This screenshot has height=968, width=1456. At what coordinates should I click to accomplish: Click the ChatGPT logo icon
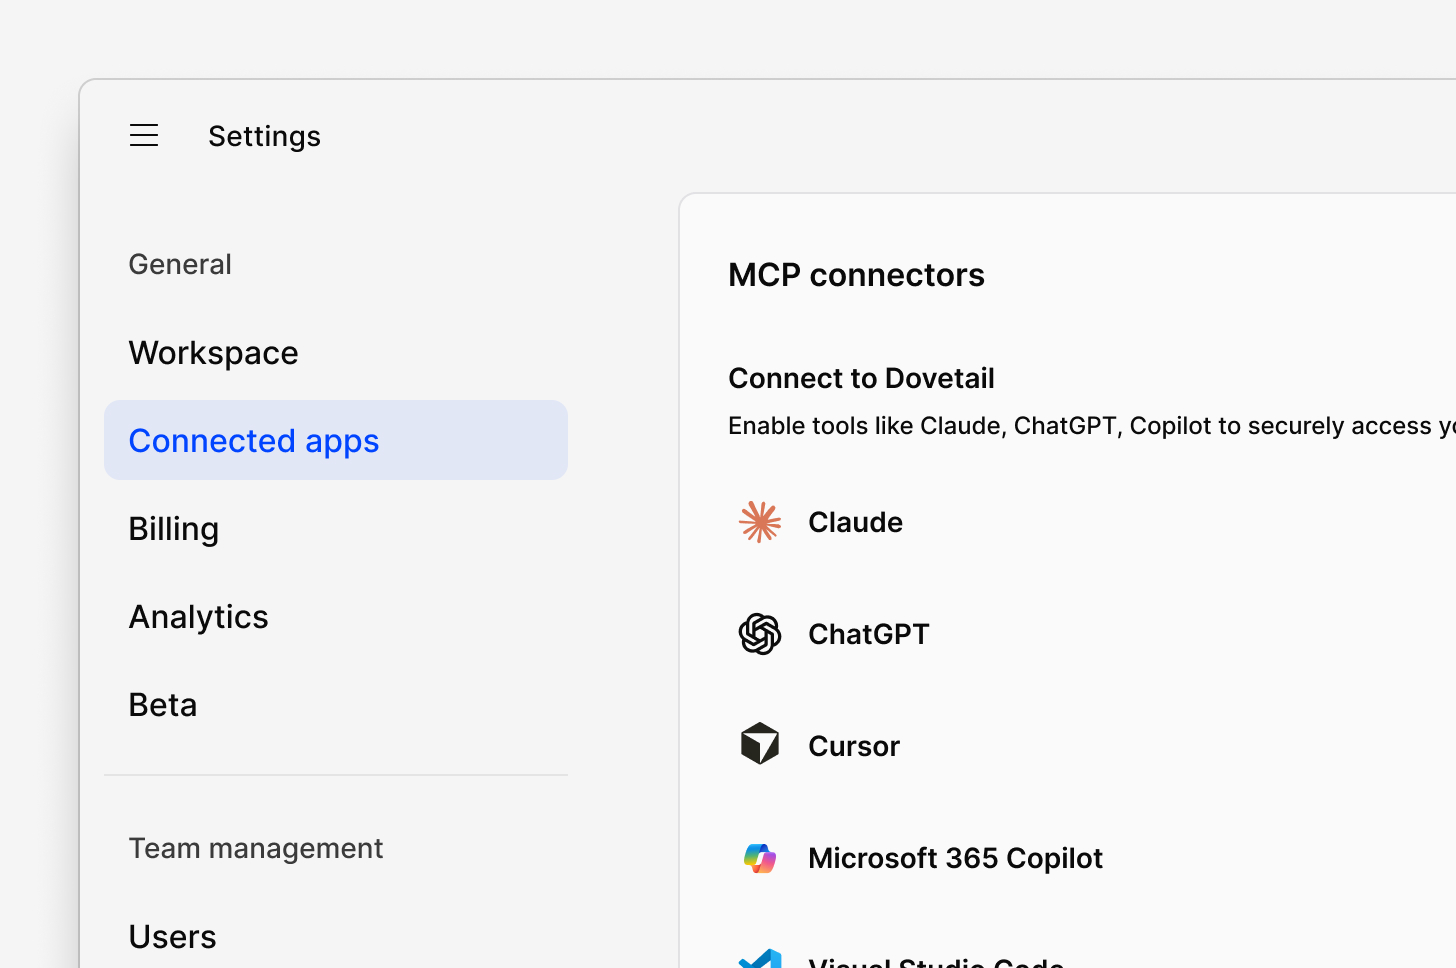pos(760,634)
